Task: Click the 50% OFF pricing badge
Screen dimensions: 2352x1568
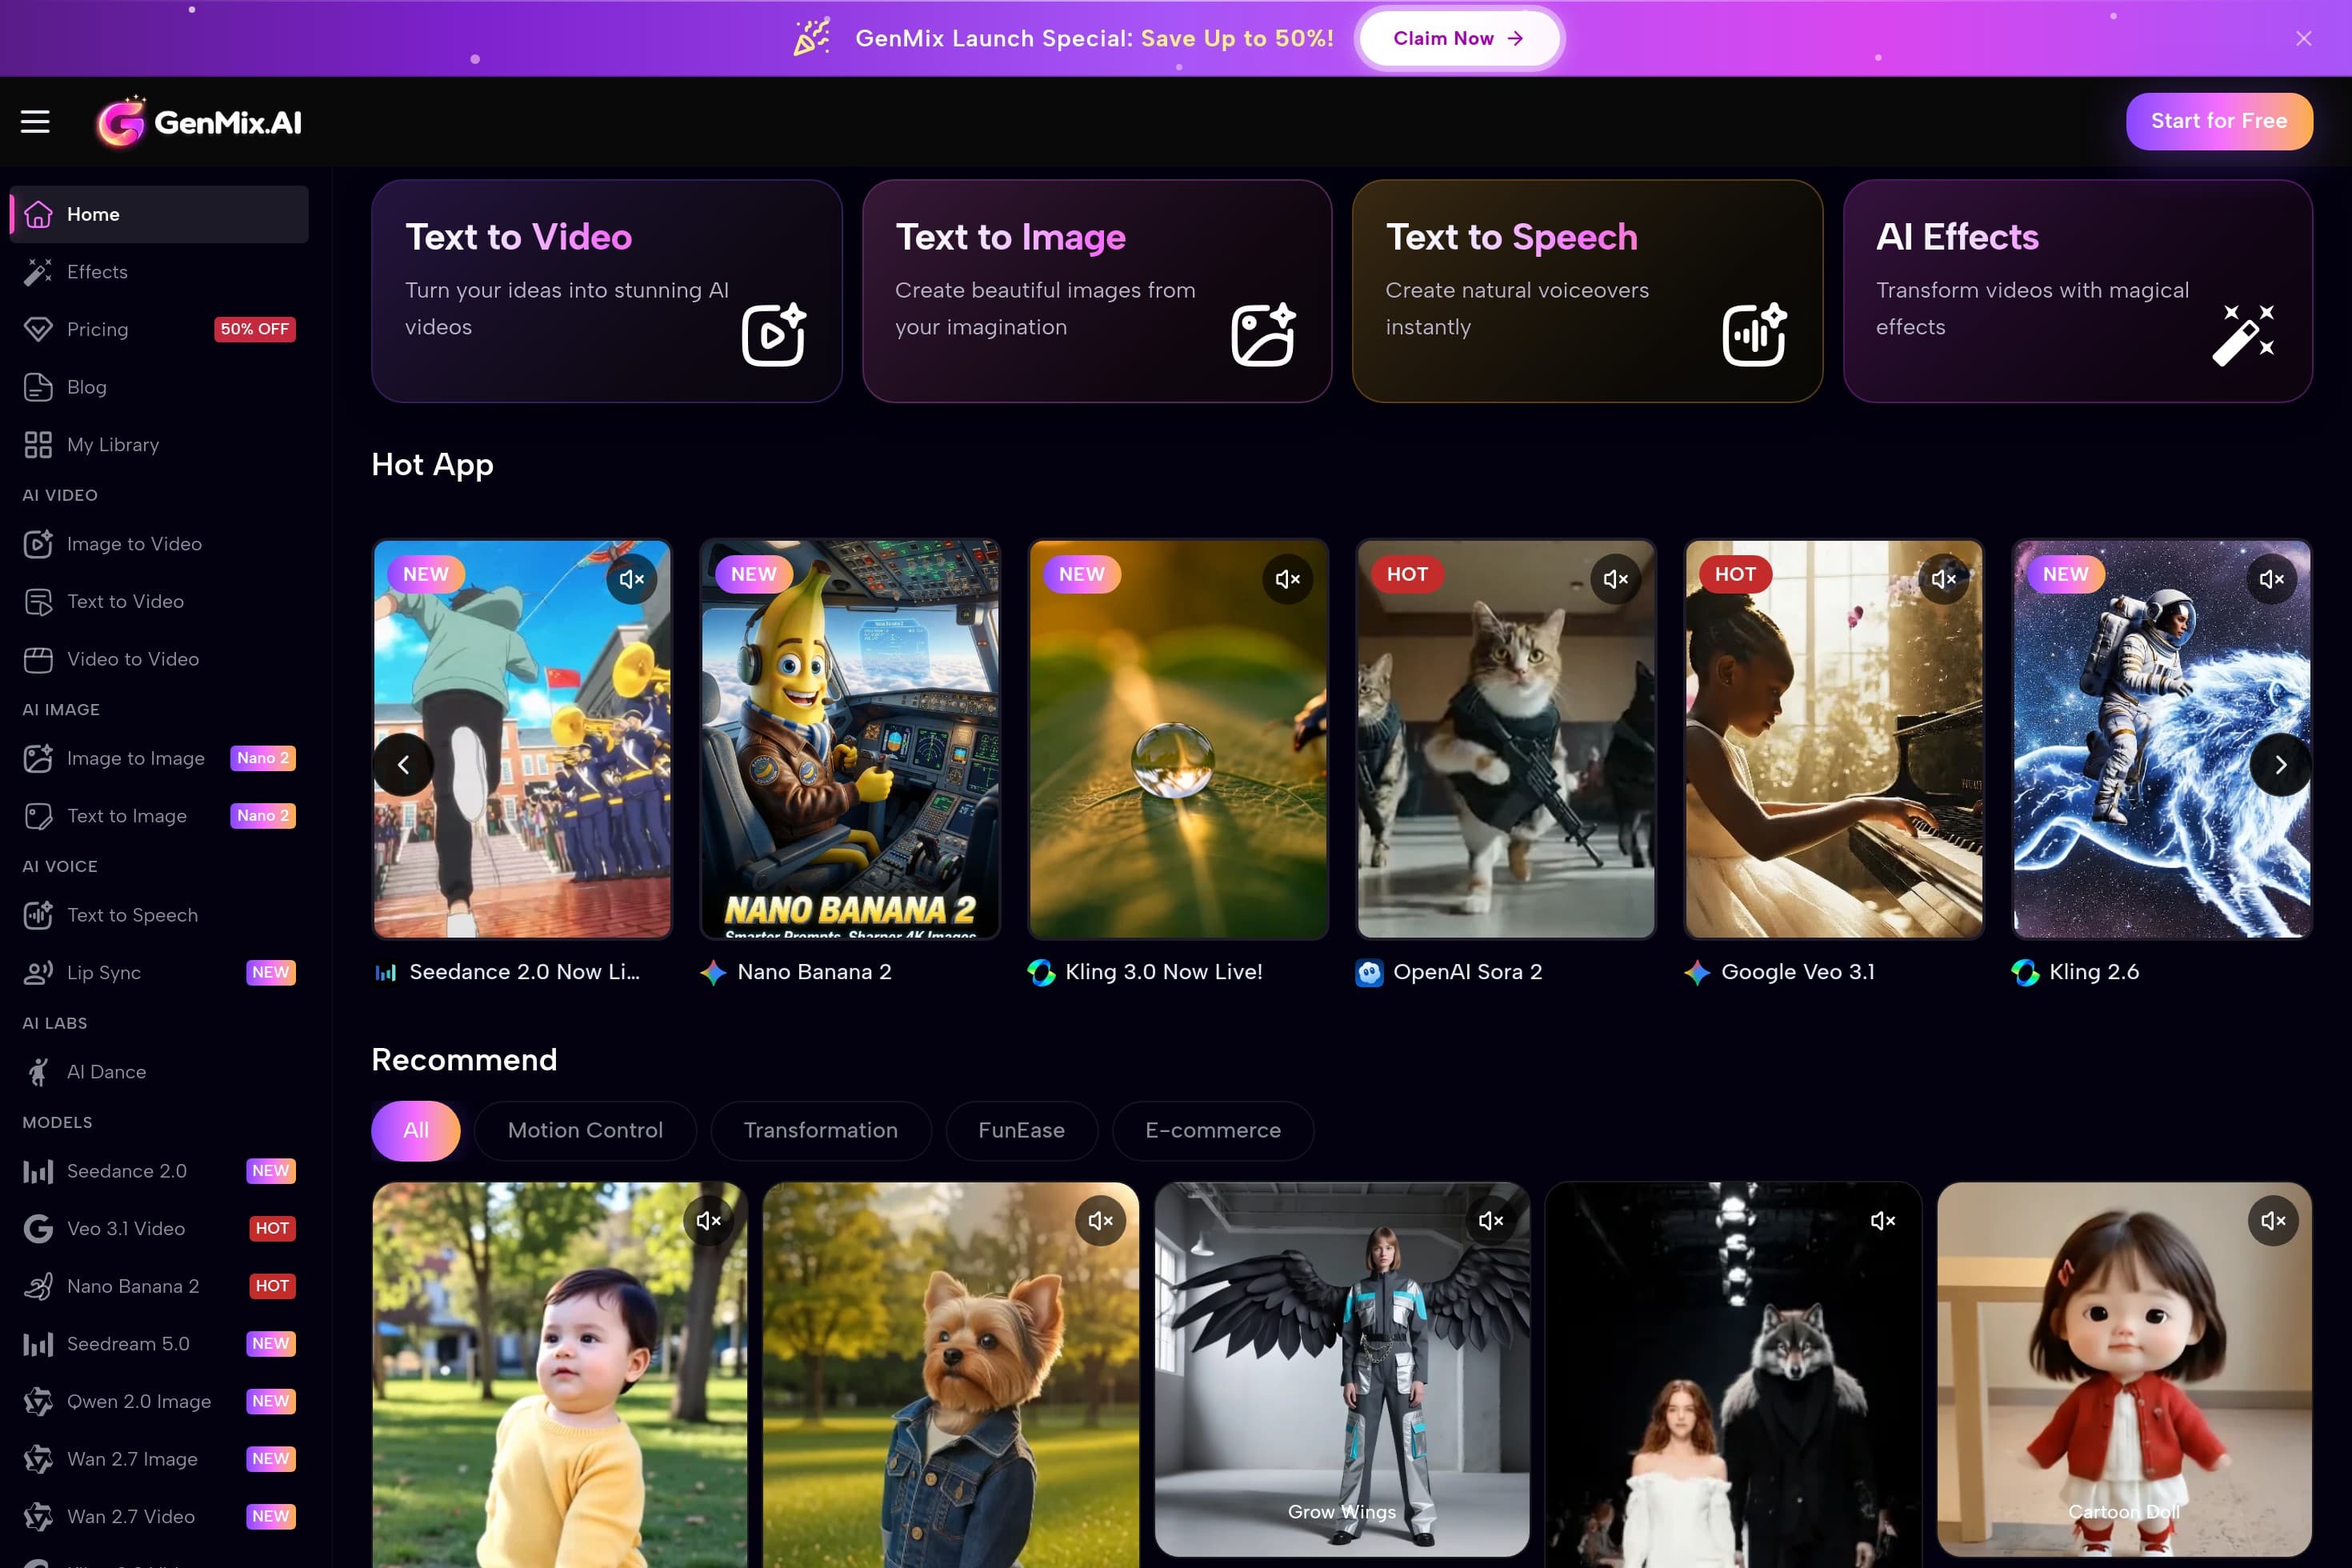Action: [254, 329]
